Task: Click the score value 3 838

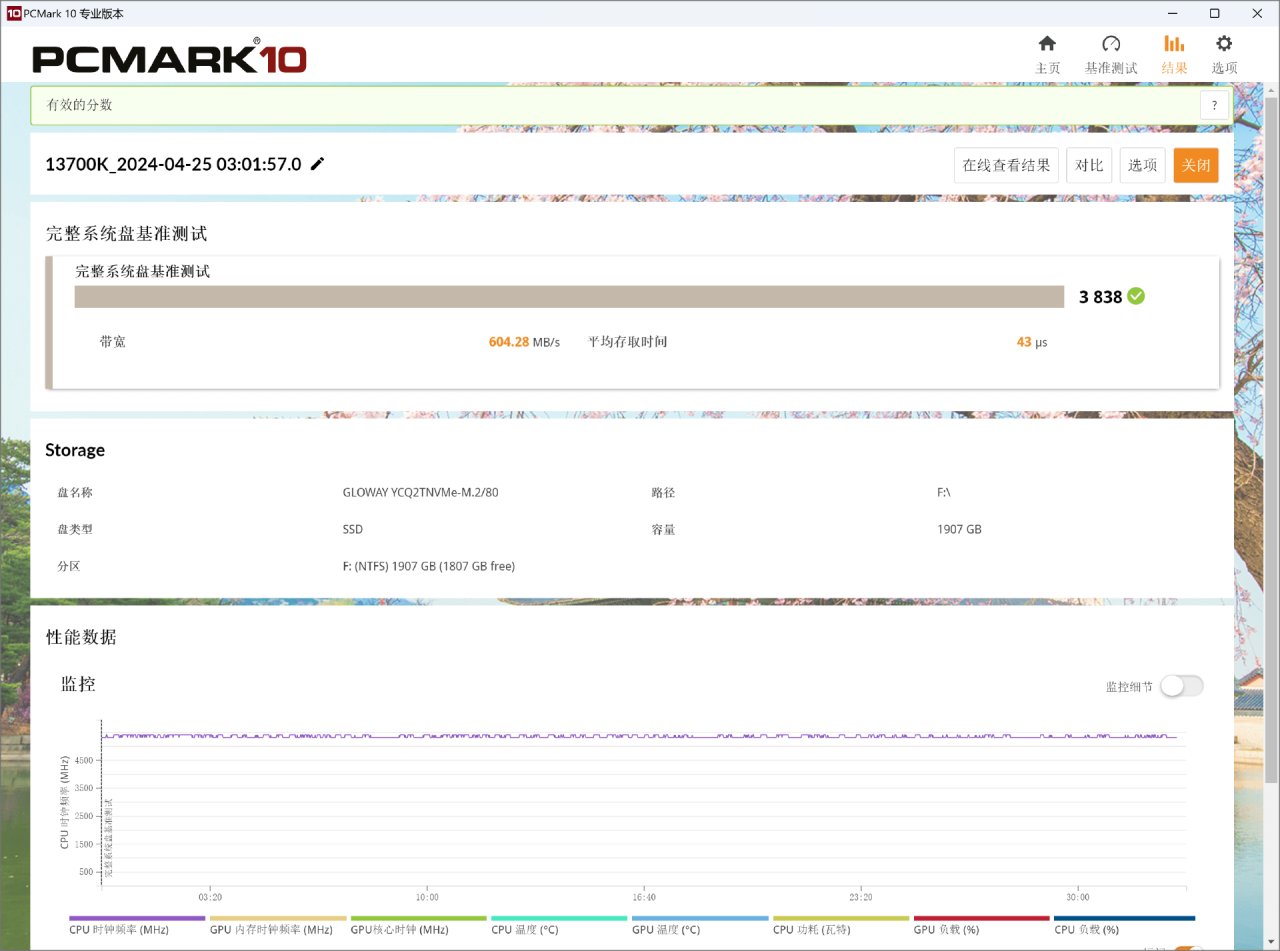Action: (1100, 297)
